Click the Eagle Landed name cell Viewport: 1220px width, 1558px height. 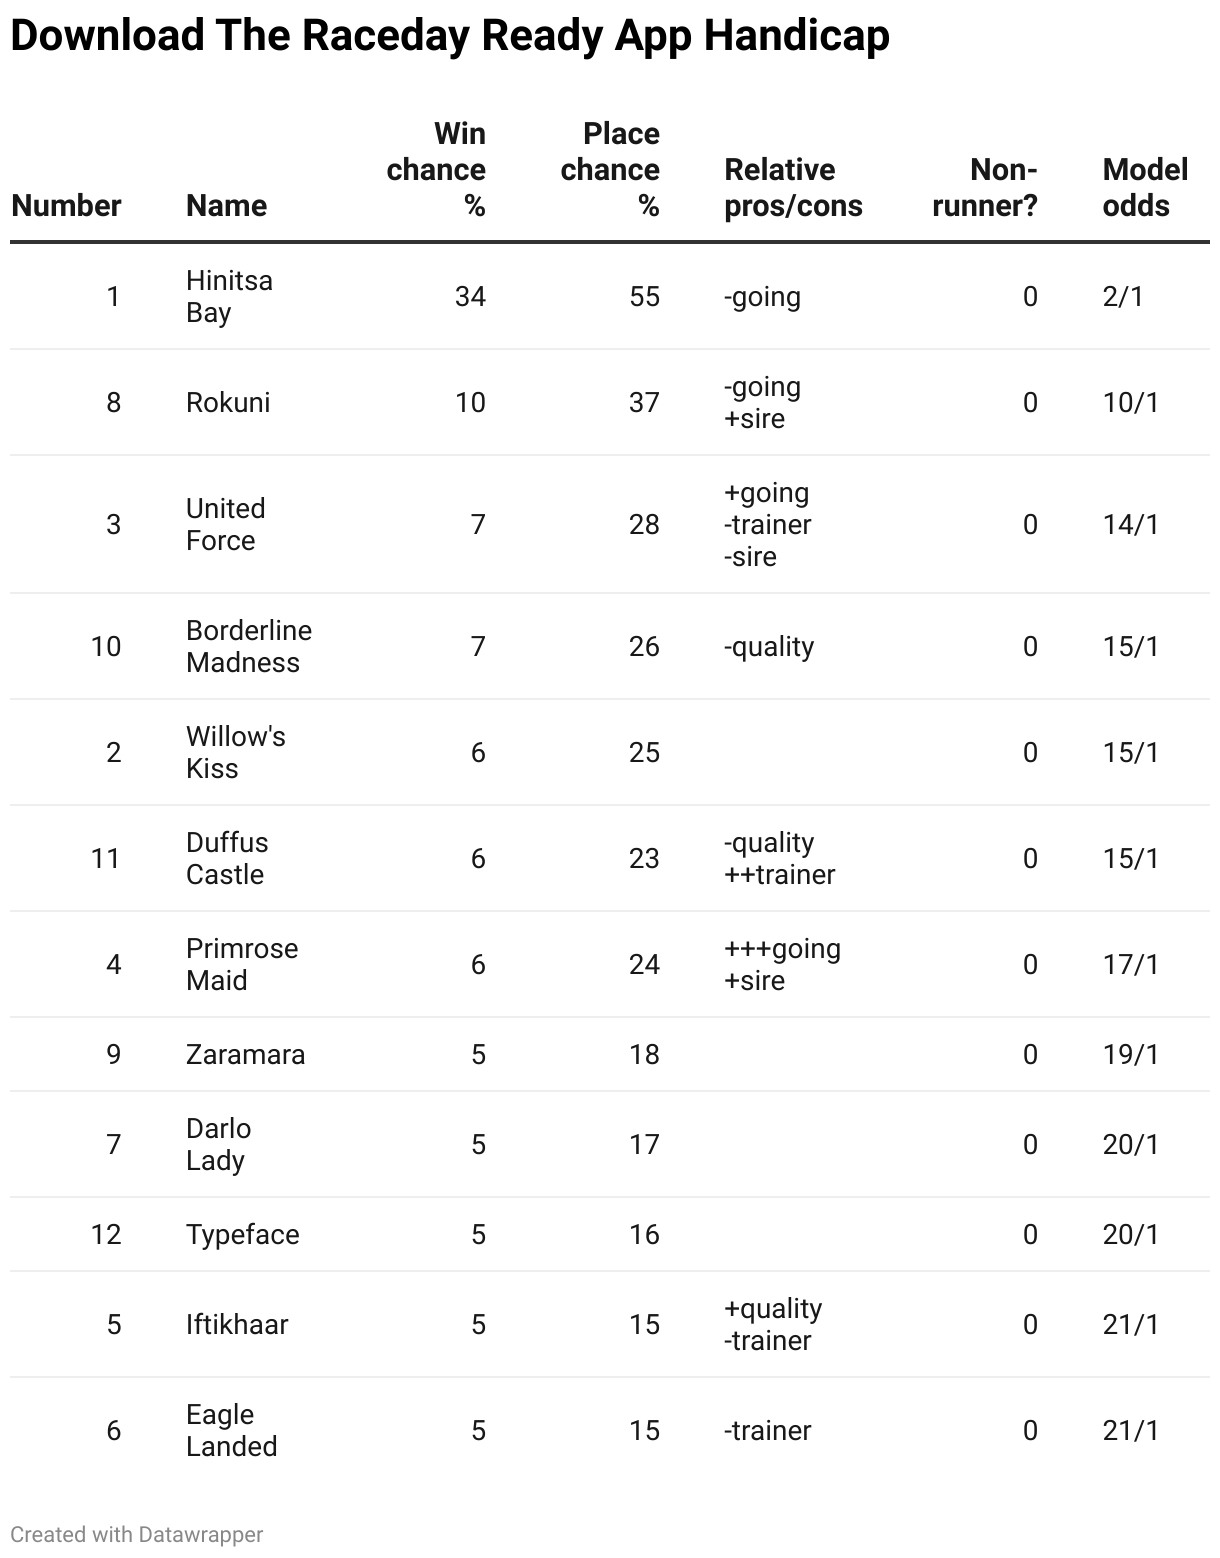pos(231,1430)
